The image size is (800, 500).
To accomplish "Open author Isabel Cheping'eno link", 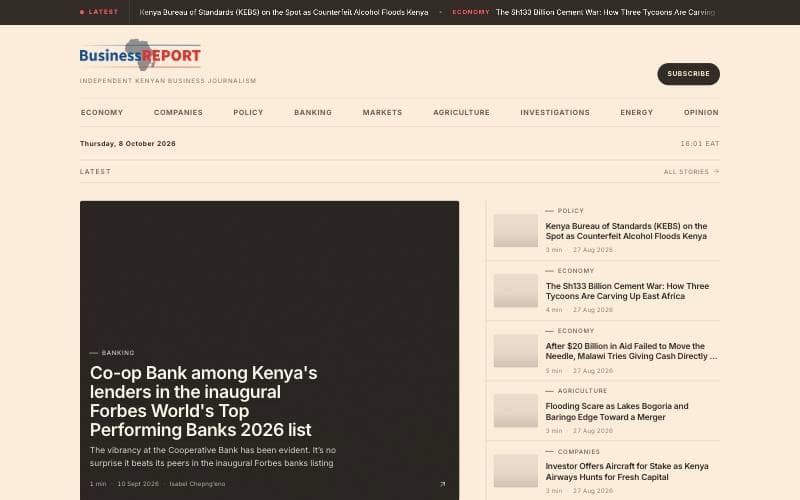I will pyautogui.click(x=197, y=484).
